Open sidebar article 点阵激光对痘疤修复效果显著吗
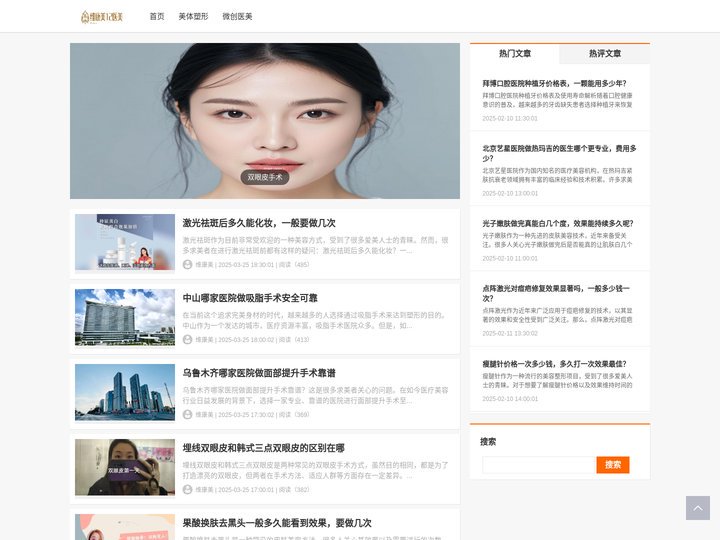Screen dimensions: 720x540 (x=556, y=293)
